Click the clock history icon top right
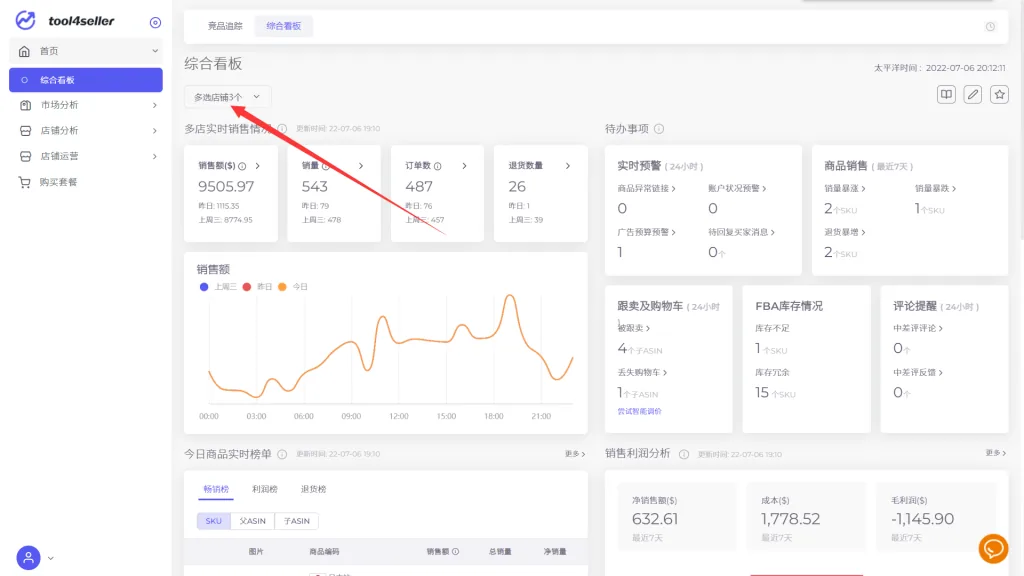The width and height of the screenshot is (1024, 576). coord(990,27)
